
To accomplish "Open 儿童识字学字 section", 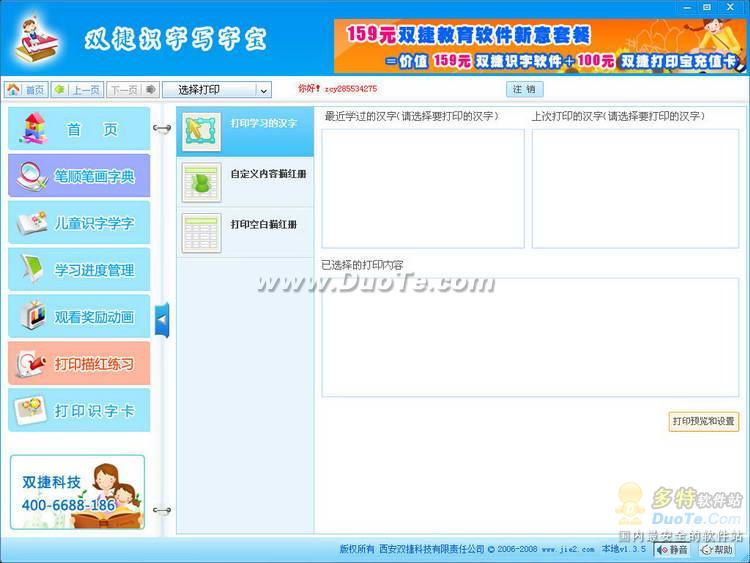I will tap(79, 222).
